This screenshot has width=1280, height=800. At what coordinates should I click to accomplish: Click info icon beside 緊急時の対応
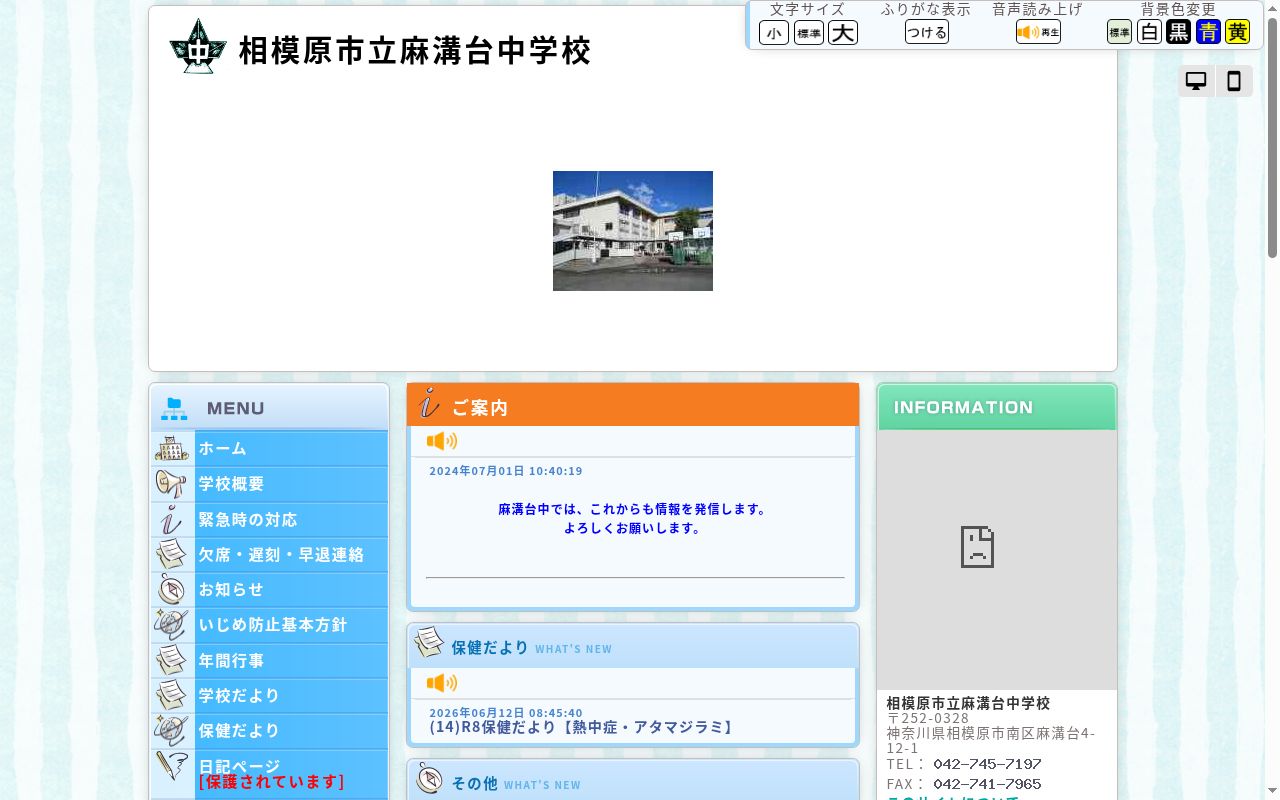[172, 519]
